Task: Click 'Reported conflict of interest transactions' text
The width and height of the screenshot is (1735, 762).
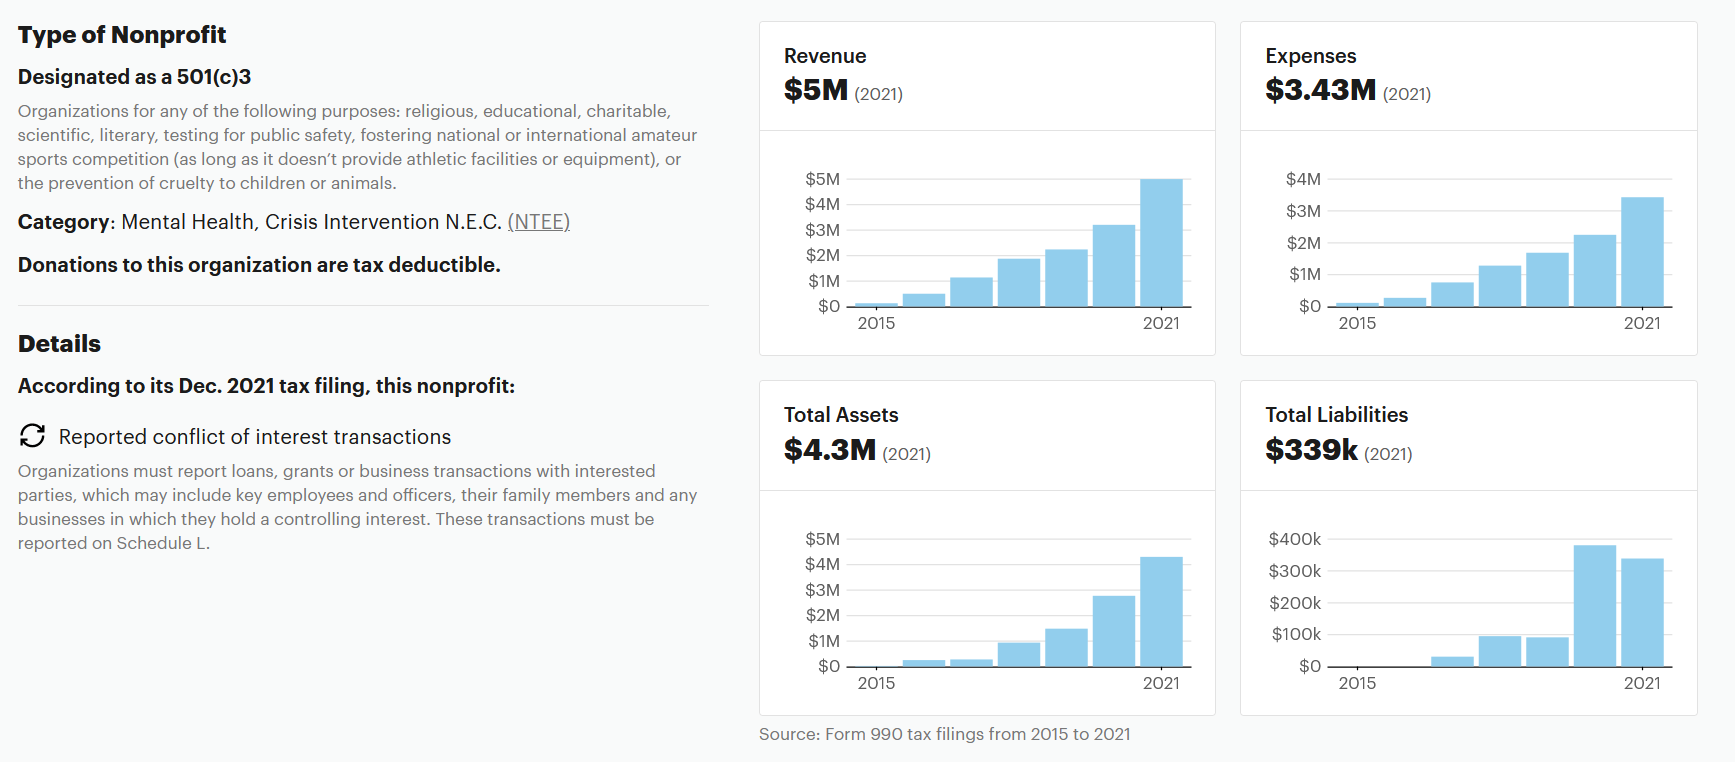Action: click(x=255, y=437)
